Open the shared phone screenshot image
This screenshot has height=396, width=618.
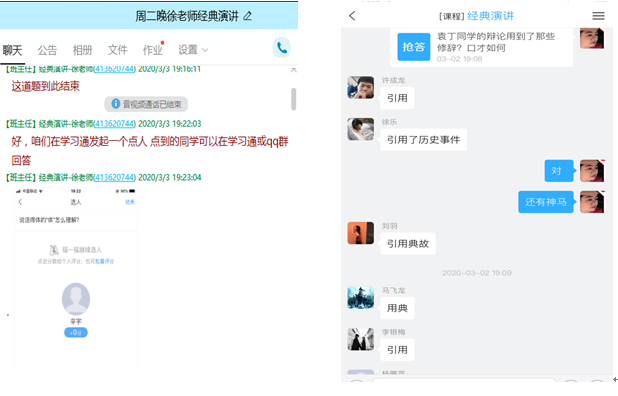[76, 278]
